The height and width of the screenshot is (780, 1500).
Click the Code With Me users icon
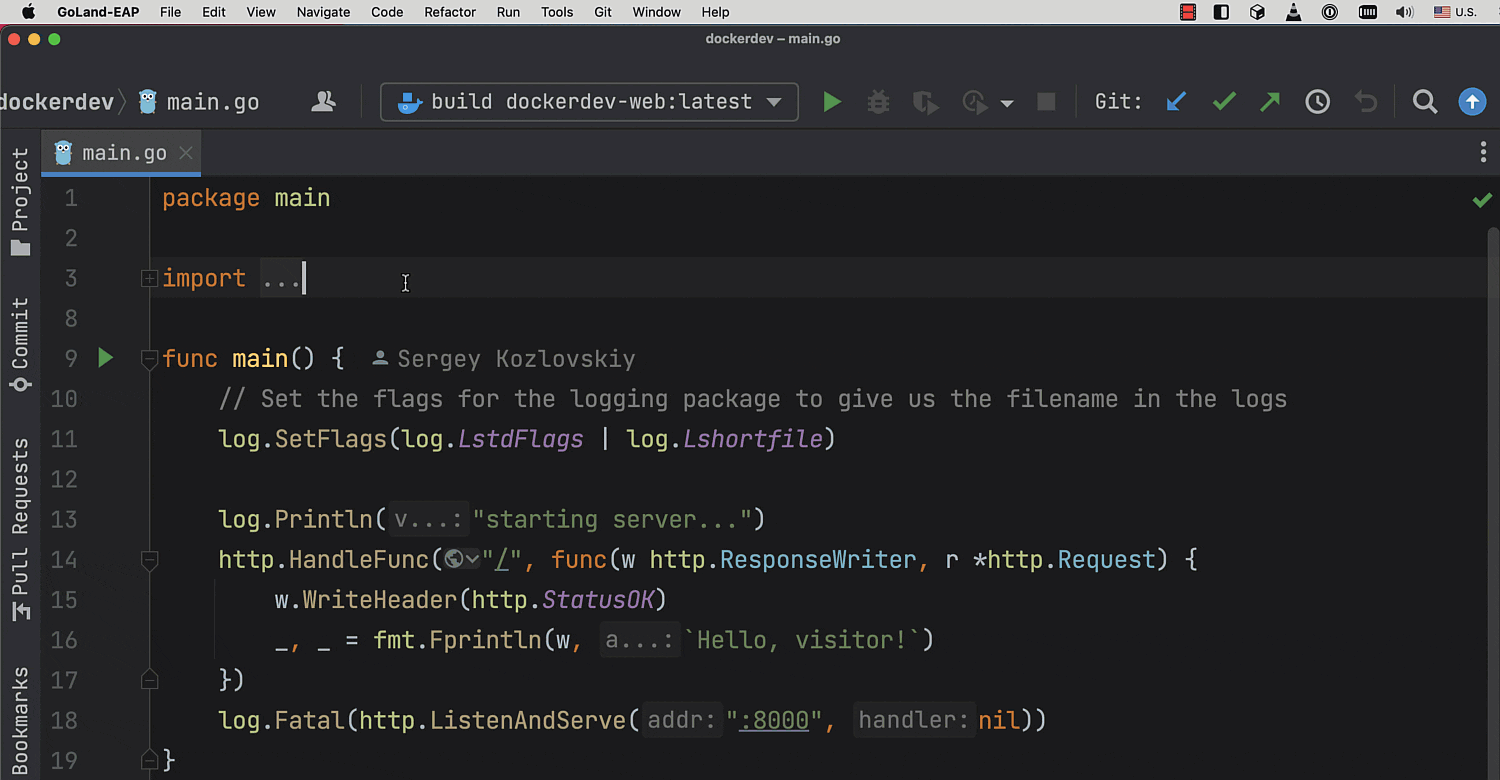(x=323, y=102)
